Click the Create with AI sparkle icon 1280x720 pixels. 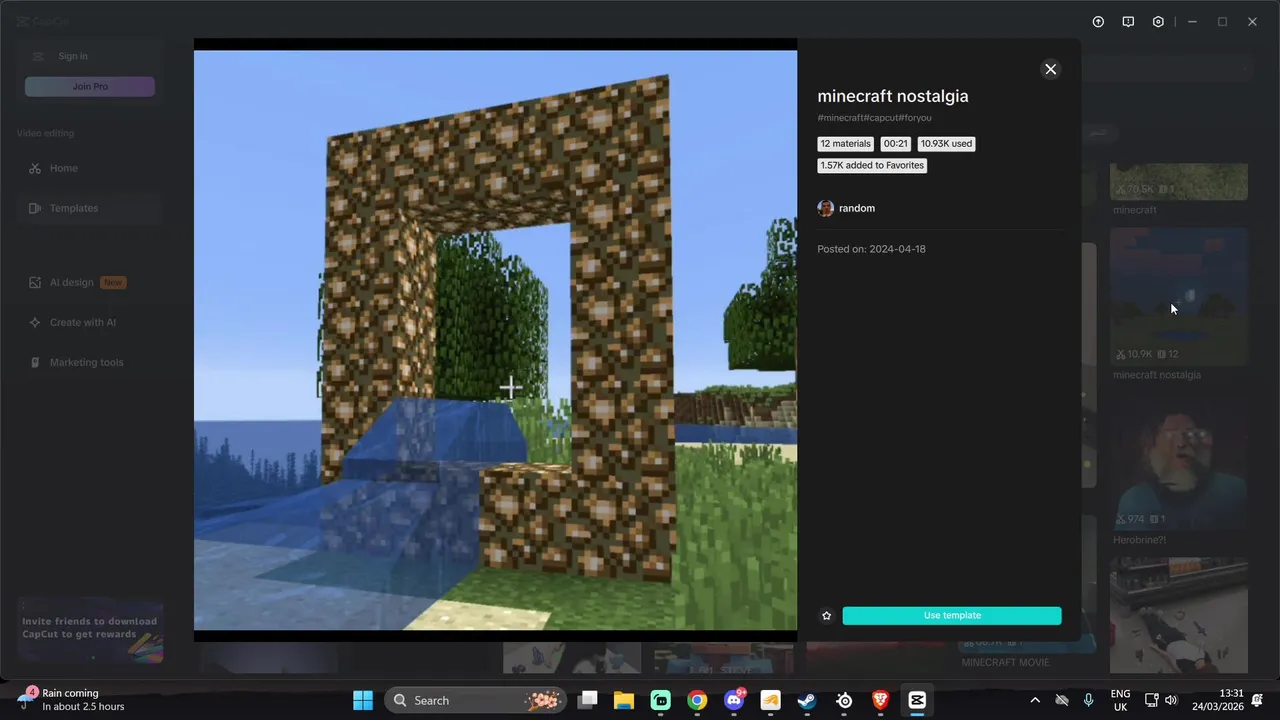(35, 322)
